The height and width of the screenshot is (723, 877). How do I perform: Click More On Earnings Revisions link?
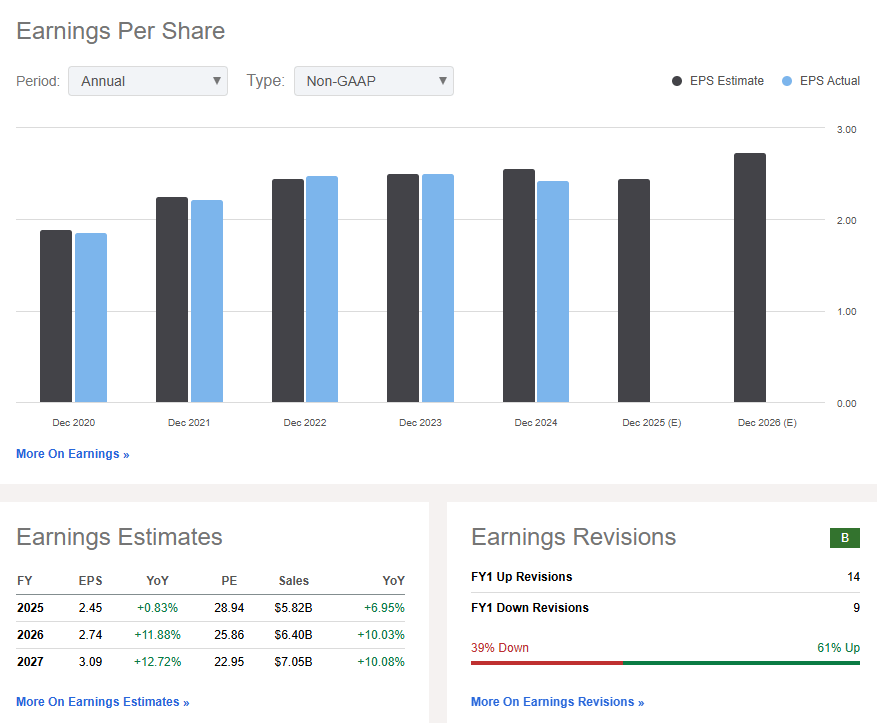coord(557,701)
